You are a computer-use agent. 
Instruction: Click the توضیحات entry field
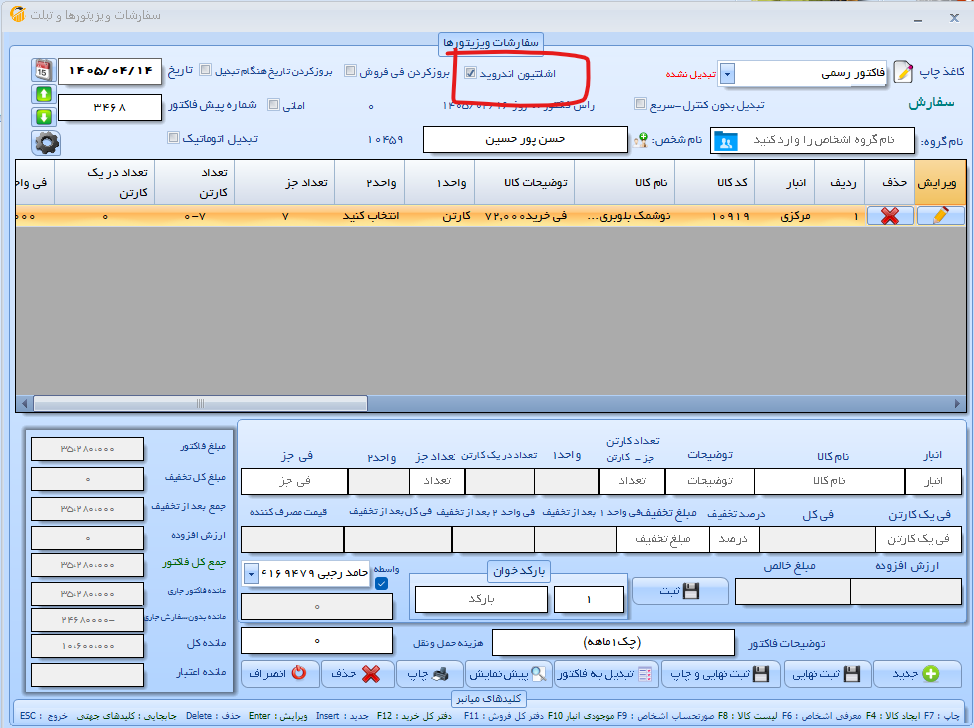(709, 481)
